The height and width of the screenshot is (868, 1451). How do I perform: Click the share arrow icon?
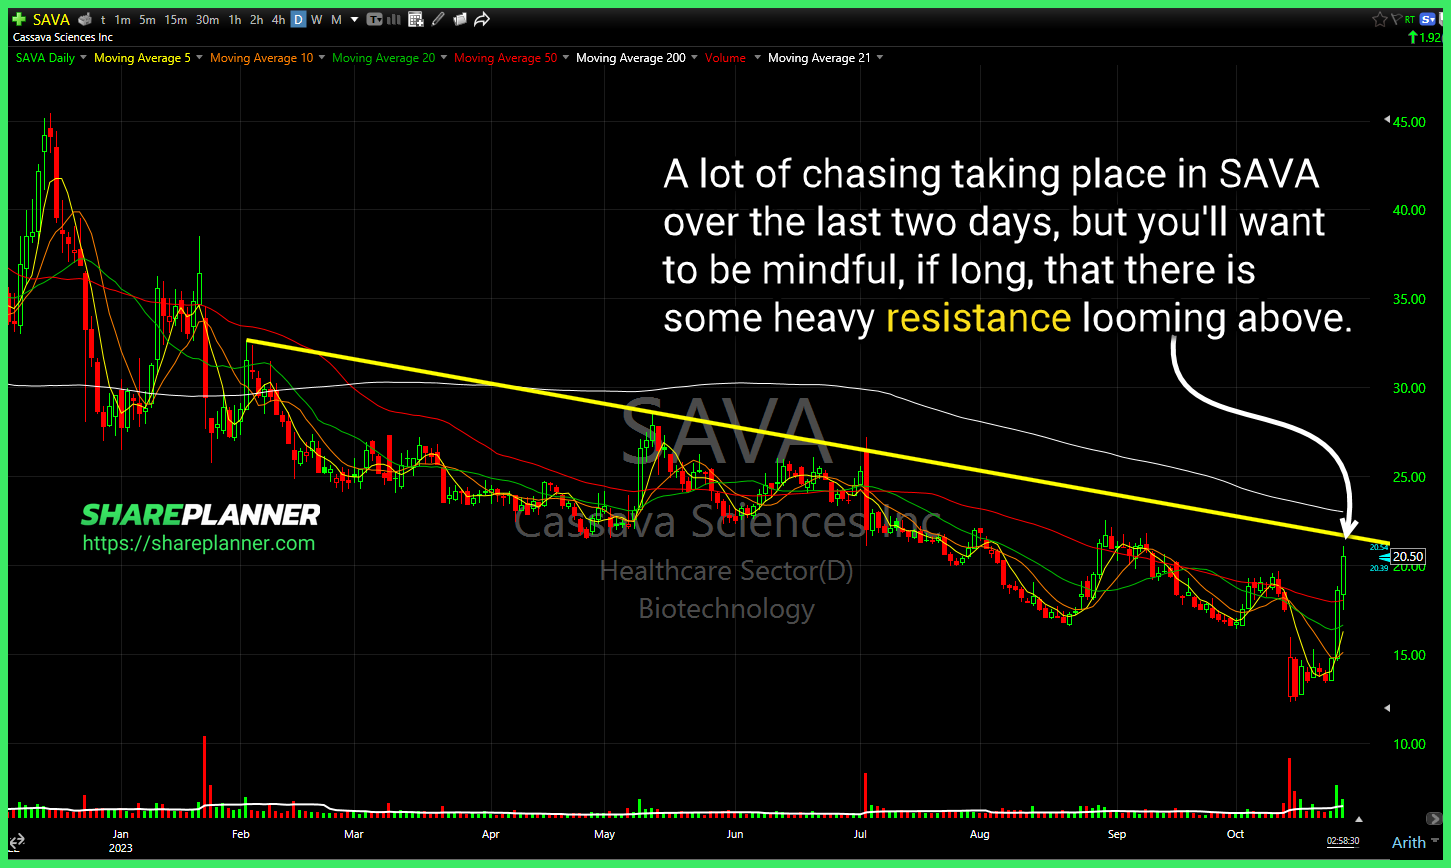coord(482,19)
